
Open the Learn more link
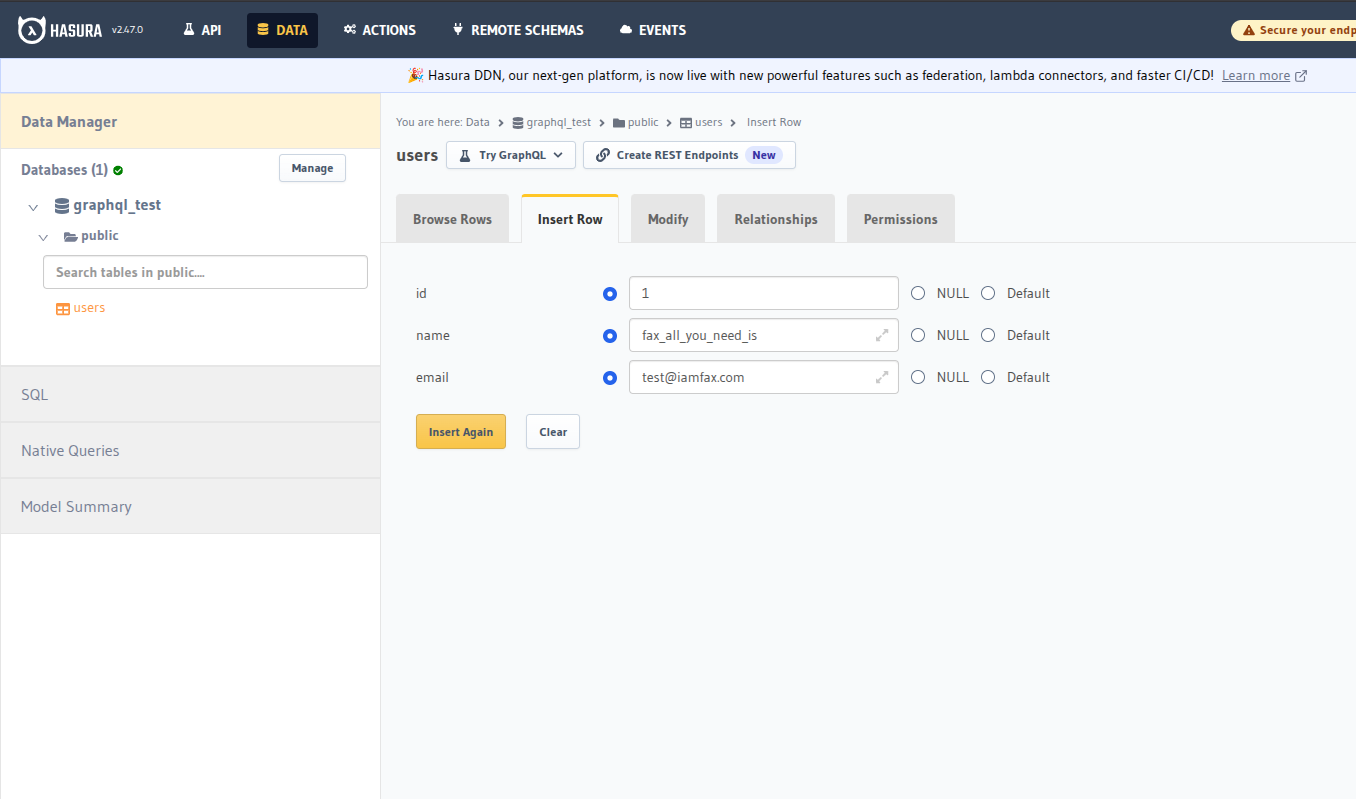[1256, 76]
